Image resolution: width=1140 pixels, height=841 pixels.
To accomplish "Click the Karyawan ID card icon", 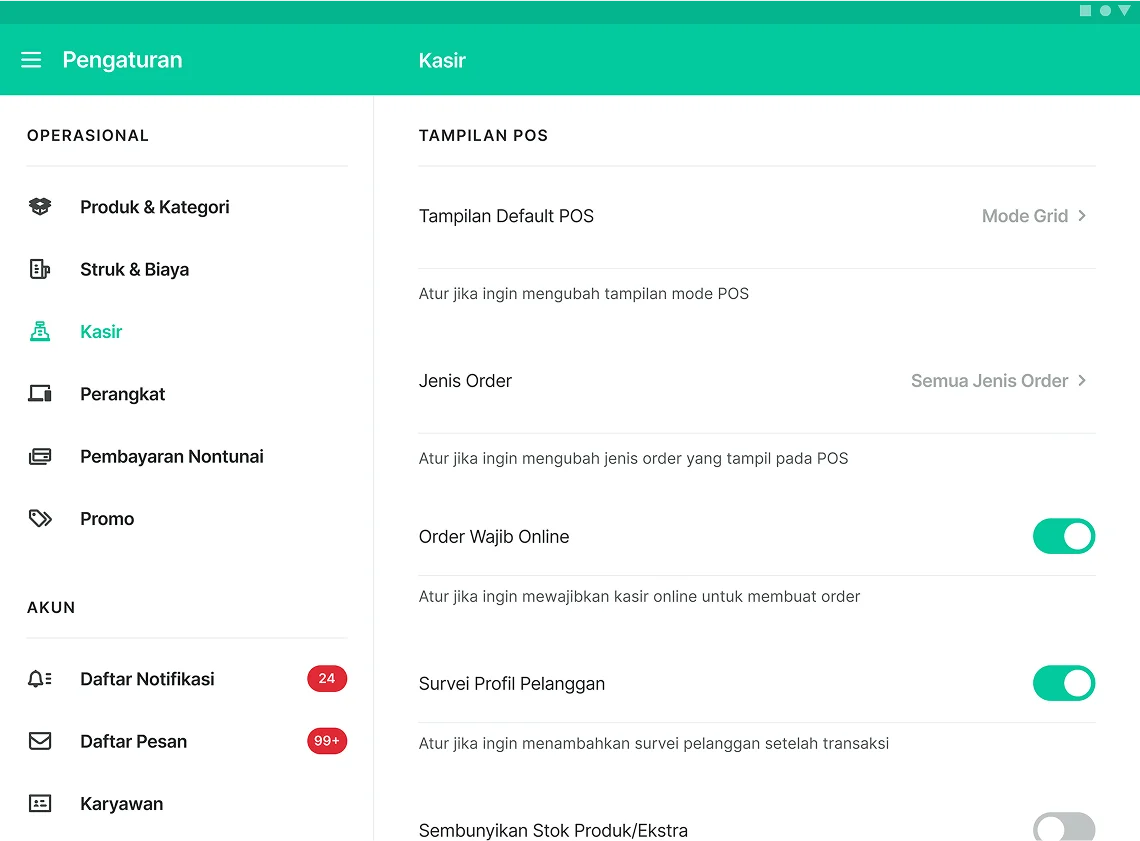I will click(x=40, y=804).
